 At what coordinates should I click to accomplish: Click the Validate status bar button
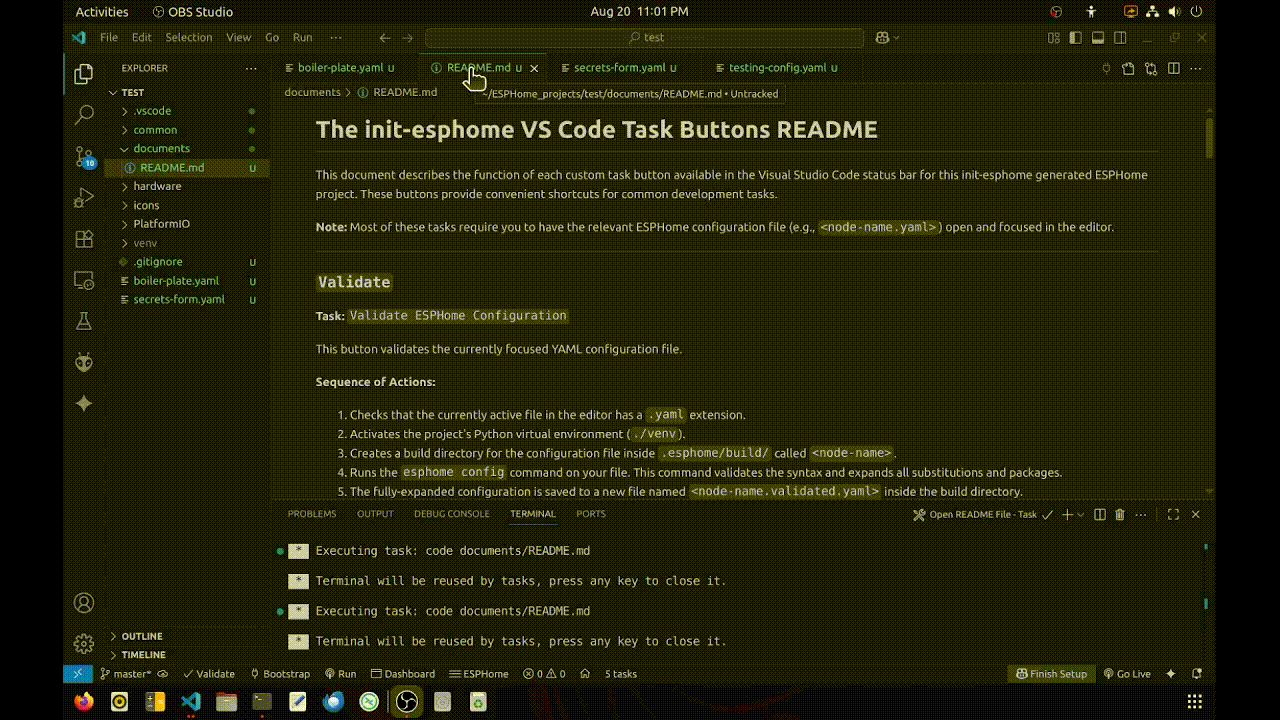click(208, 674)
